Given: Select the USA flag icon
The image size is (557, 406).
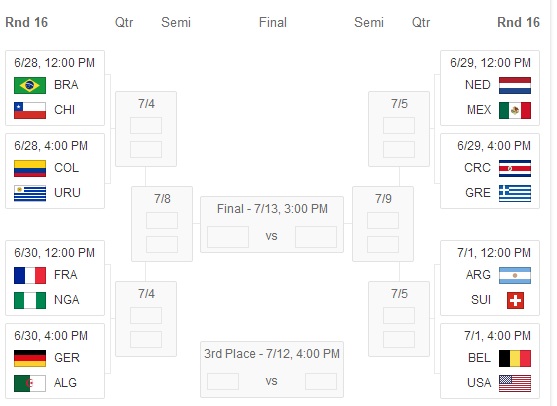Looking at the screenshot, I should pos(515,384).
